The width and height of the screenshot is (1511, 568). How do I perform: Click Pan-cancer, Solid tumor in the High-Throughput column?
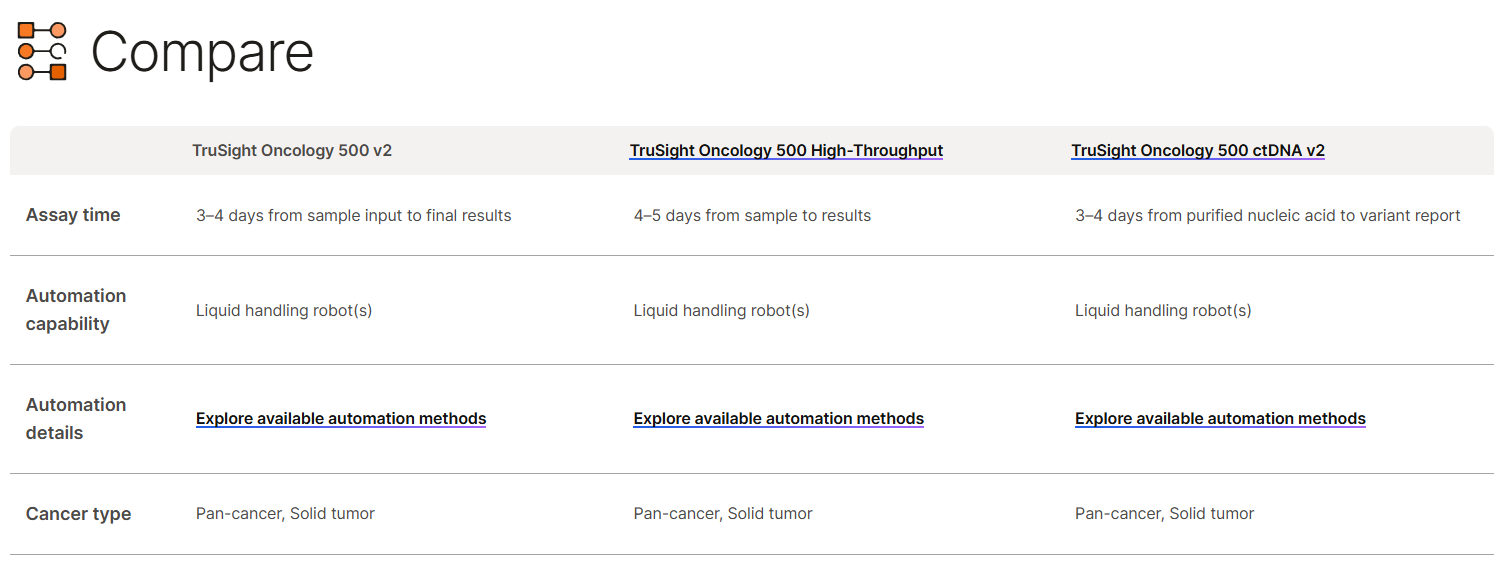click(723, 514)
